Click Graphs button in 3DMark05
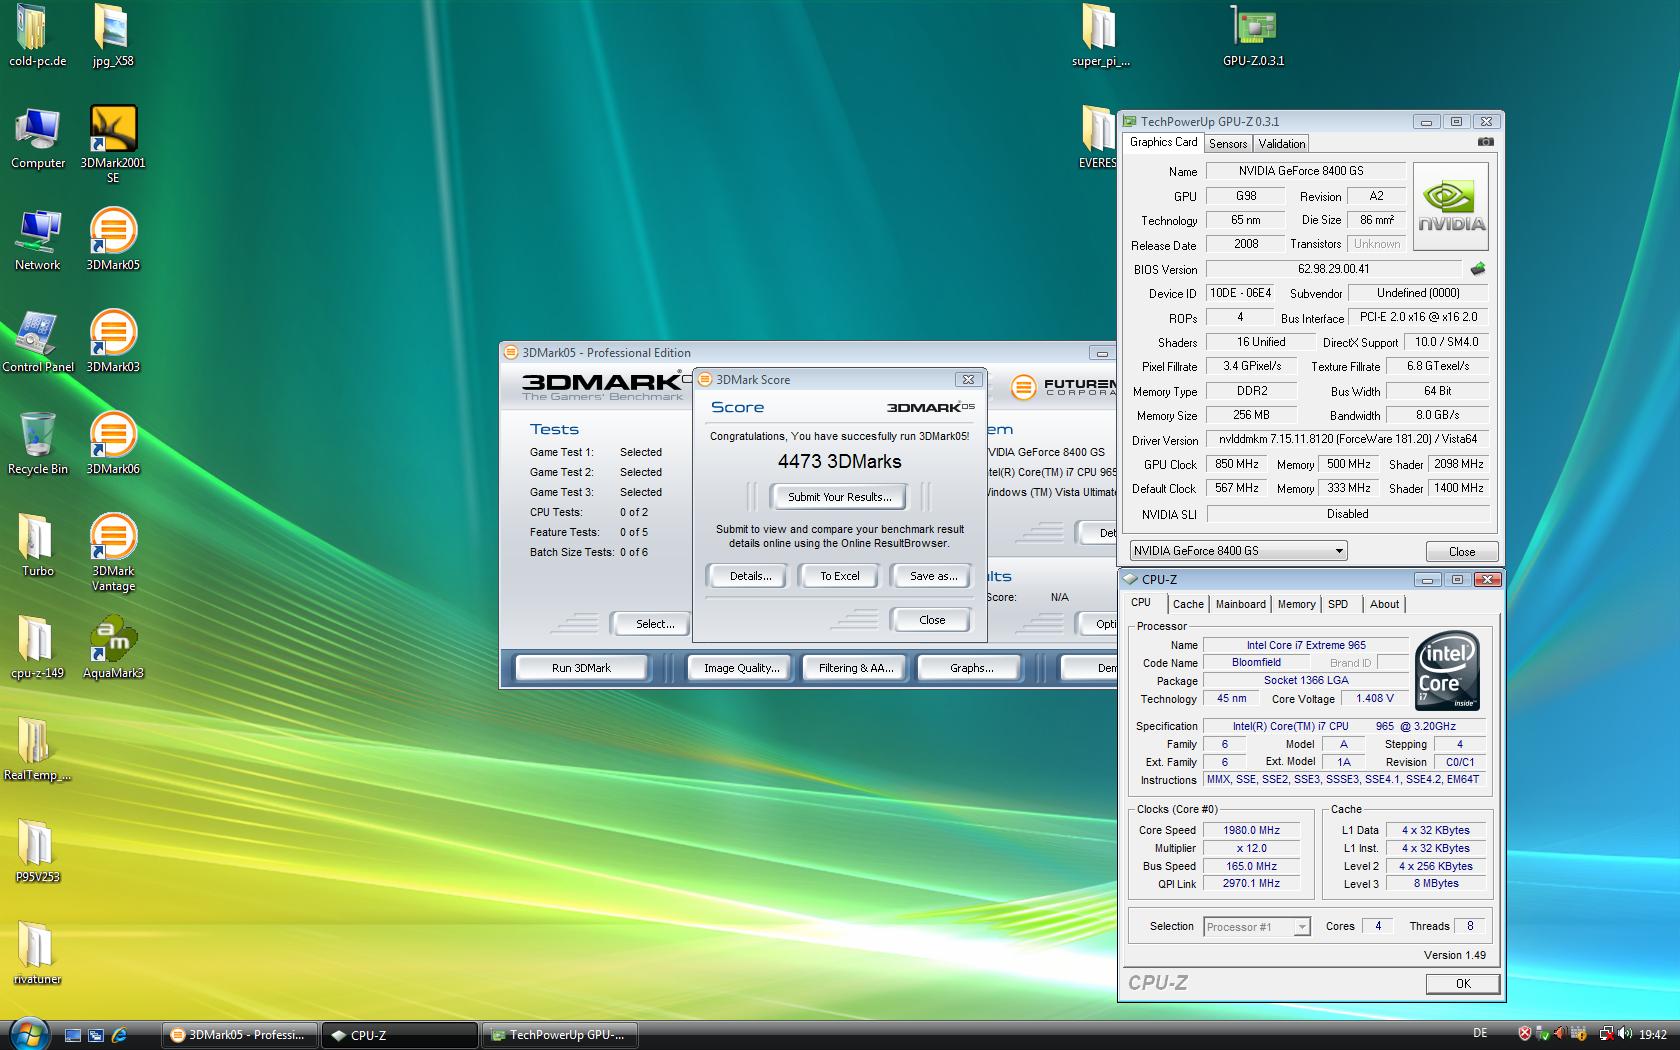The width and height of the screenshot is (1680, 1050). click(971, 668)
